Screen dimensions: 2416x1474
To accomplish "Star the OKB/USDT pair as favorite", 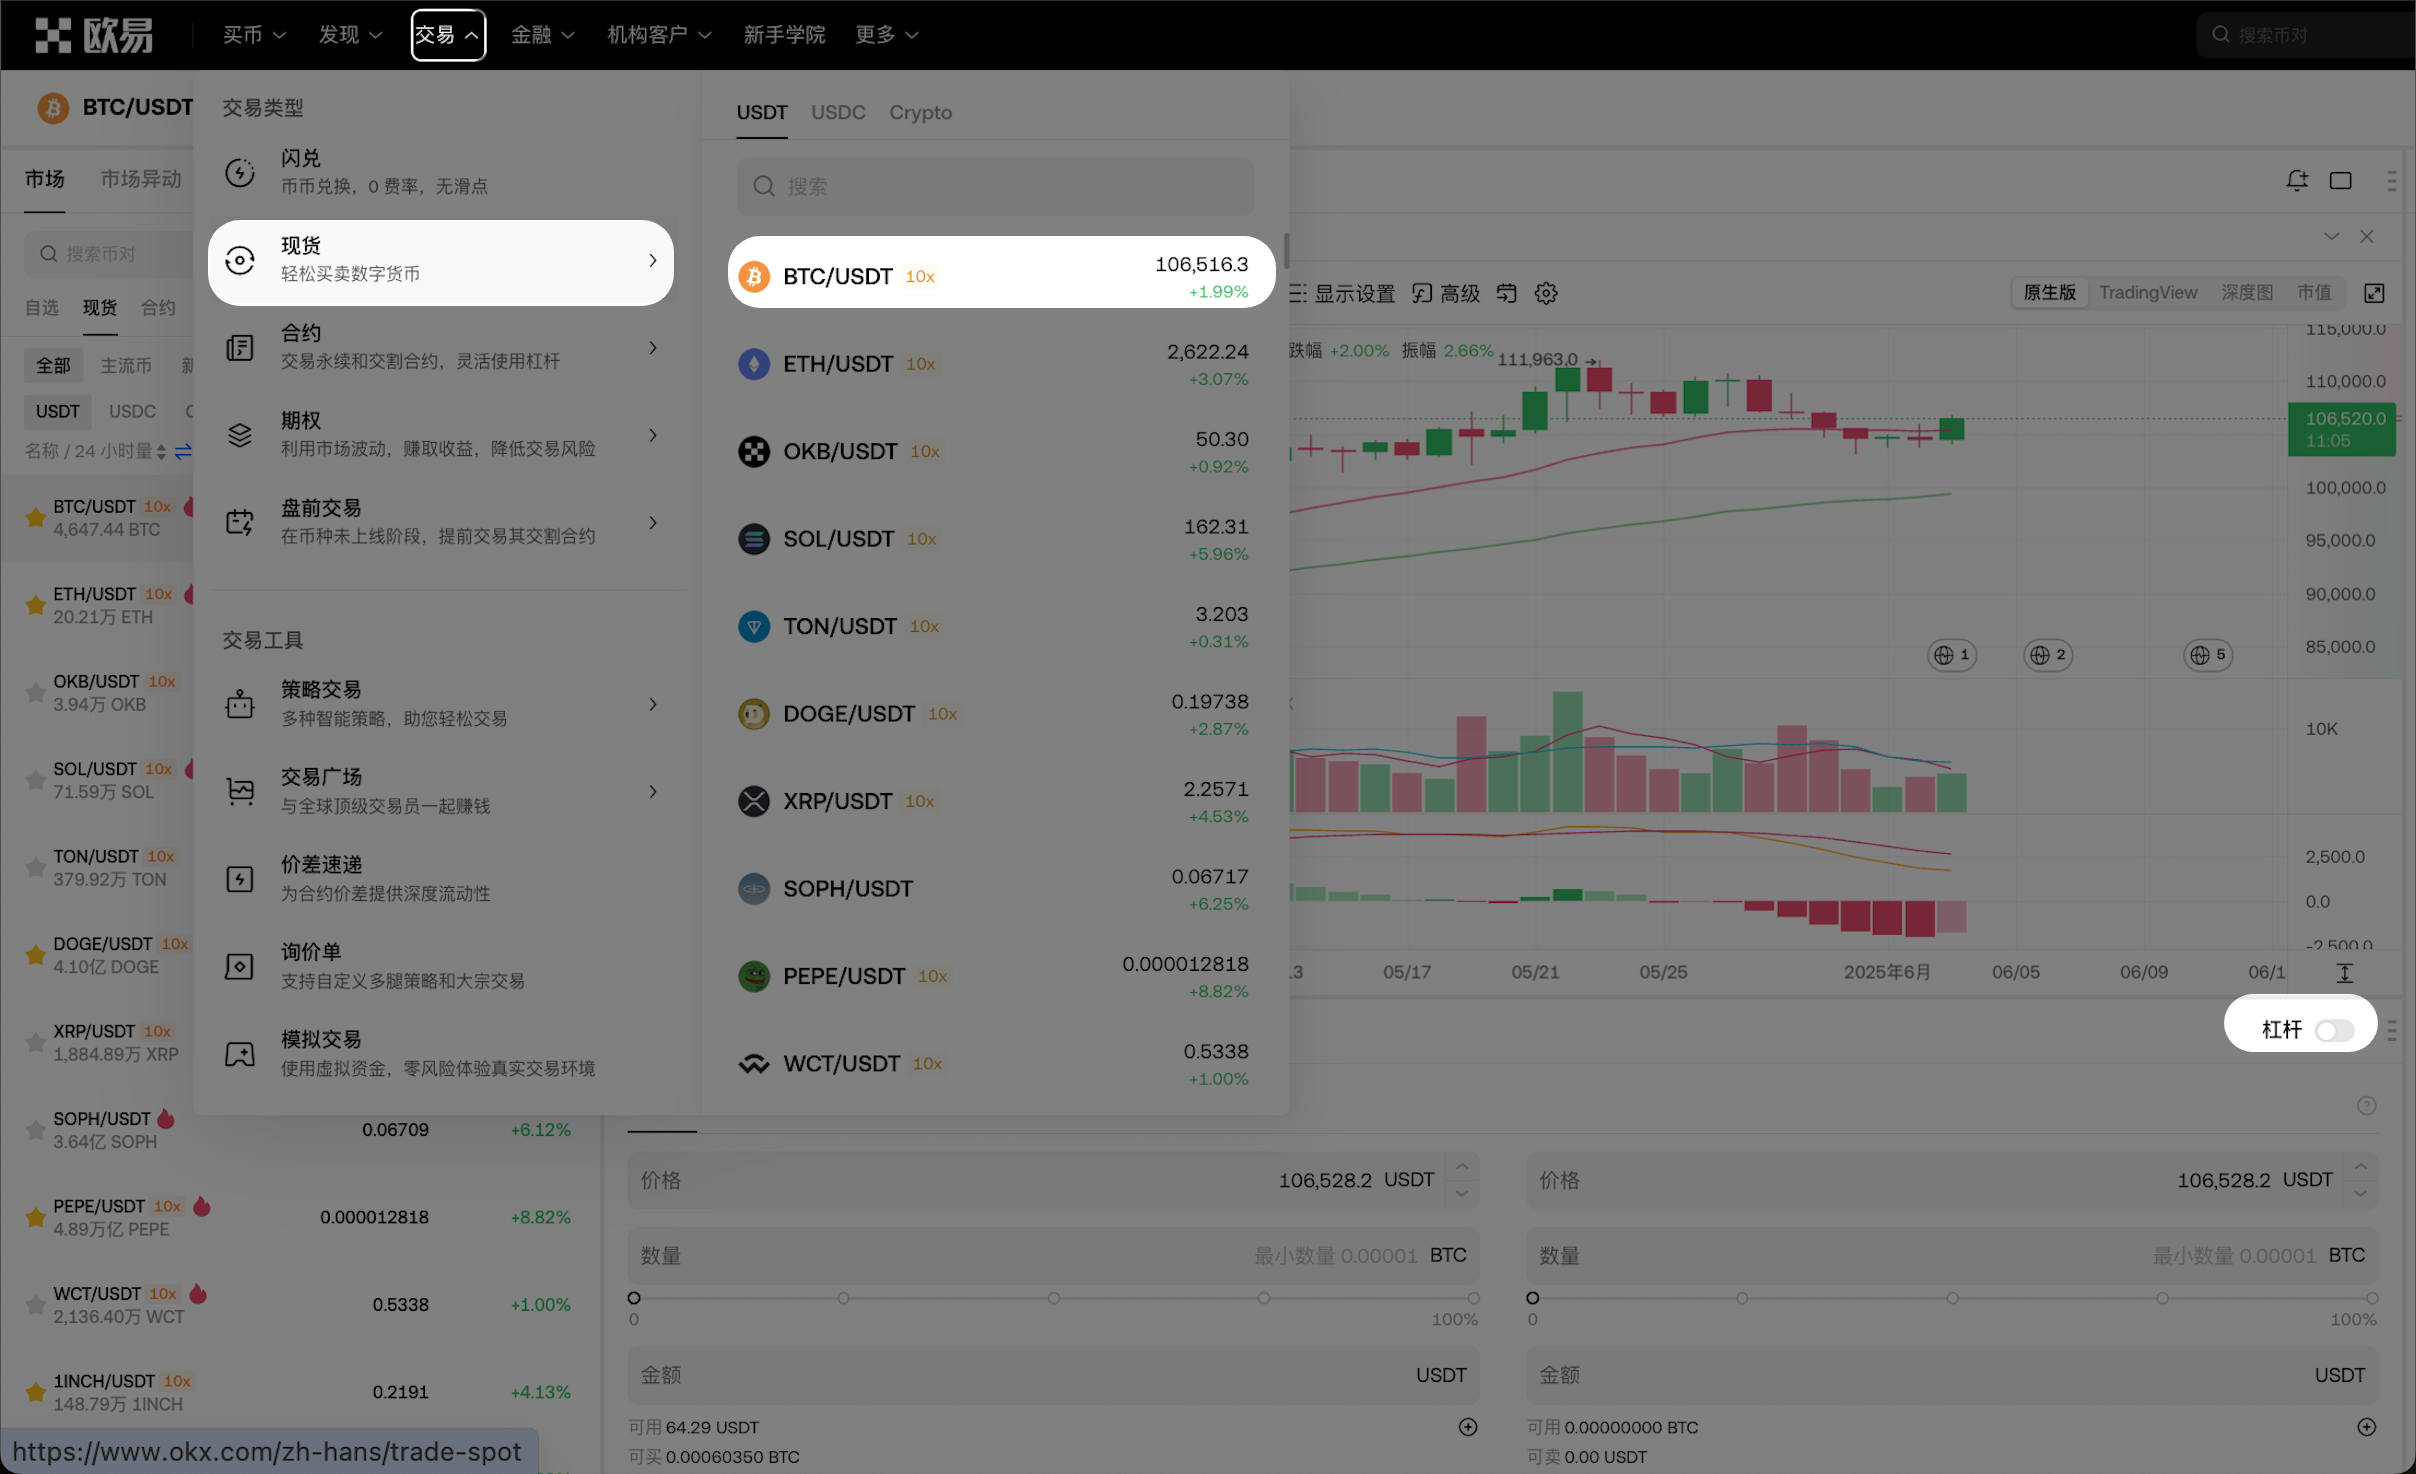I will (x=35, y=692).
